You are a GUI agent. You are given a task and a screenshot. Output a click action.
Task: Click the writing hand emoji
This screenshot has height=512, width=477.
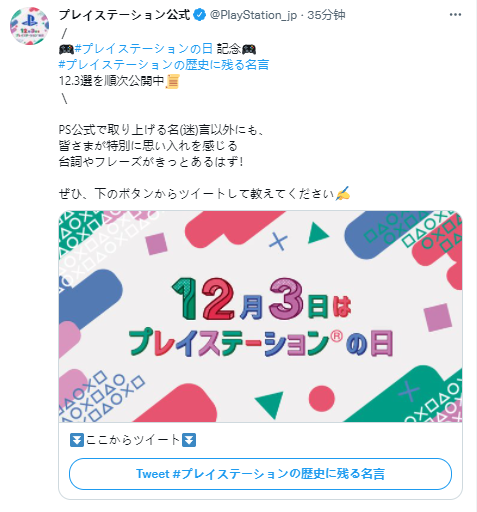coord(343,194)
